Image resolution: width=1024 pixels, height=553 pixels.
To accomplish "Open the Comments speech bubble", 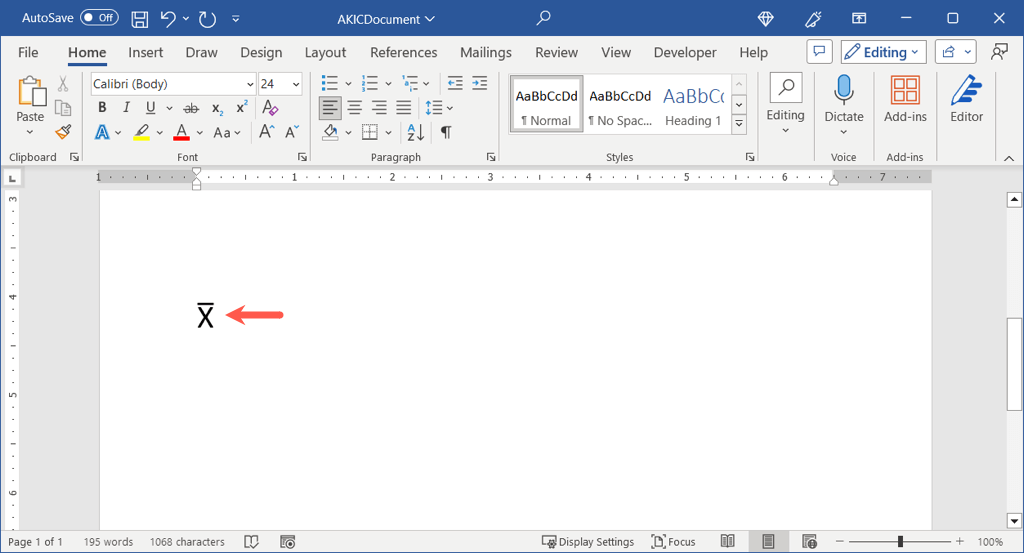I will click(820, 52).
